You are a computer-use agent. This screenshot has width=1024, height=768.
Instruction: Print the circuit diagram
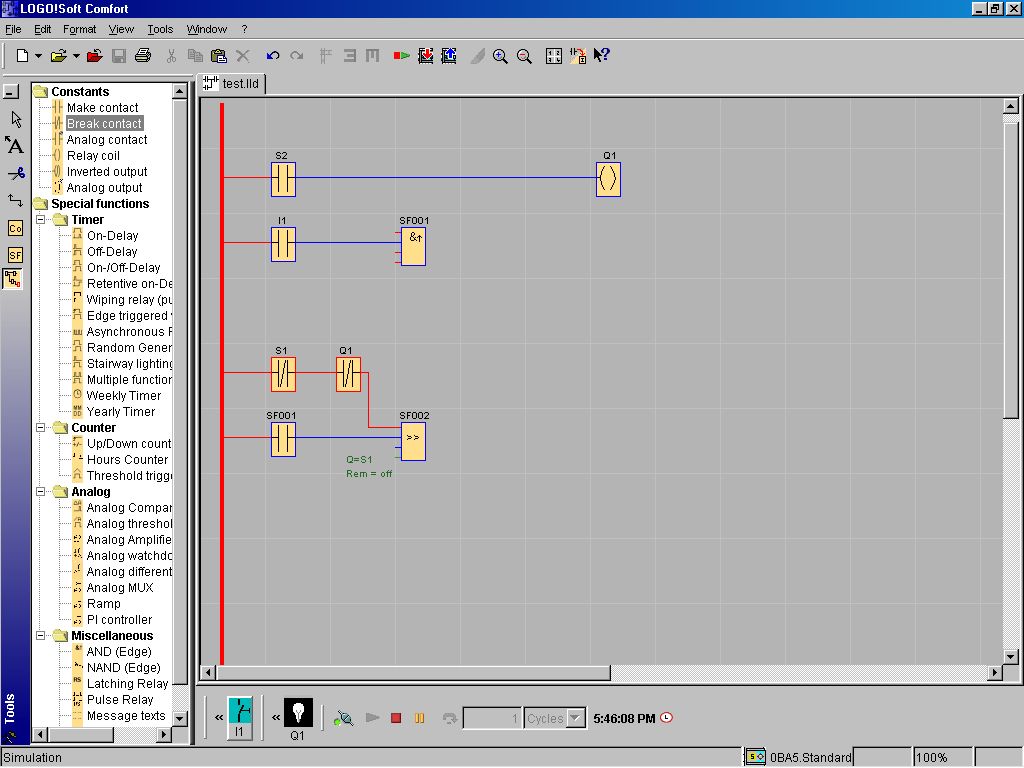coord(143,56)
